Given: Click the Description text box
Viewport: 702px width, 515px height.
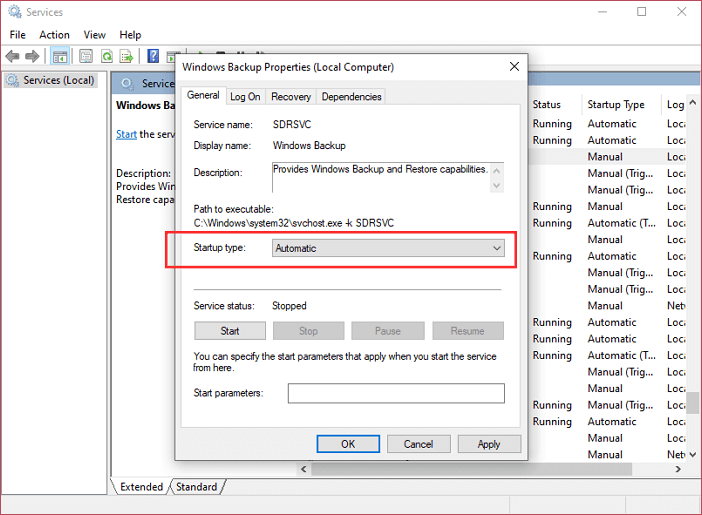Looking at the screenshot, I should tap(381, 178).
